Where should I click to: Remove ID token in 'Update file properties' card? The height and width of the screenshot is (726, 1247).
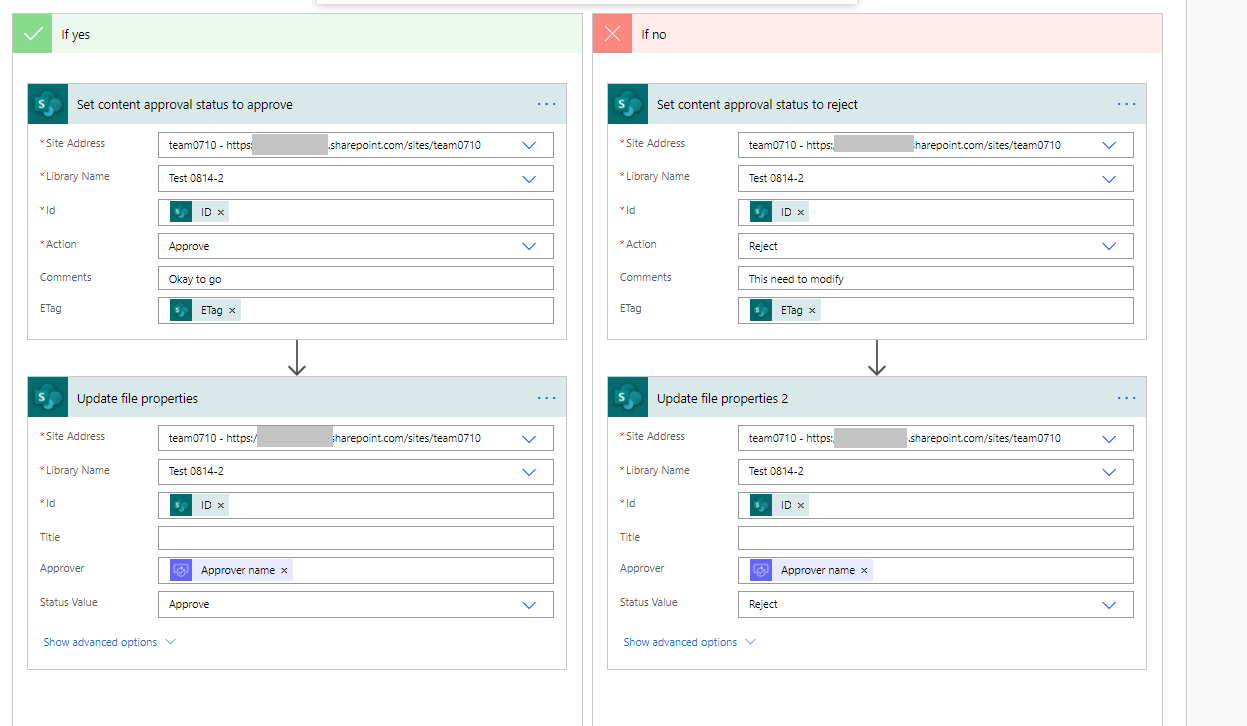point(221,506)
